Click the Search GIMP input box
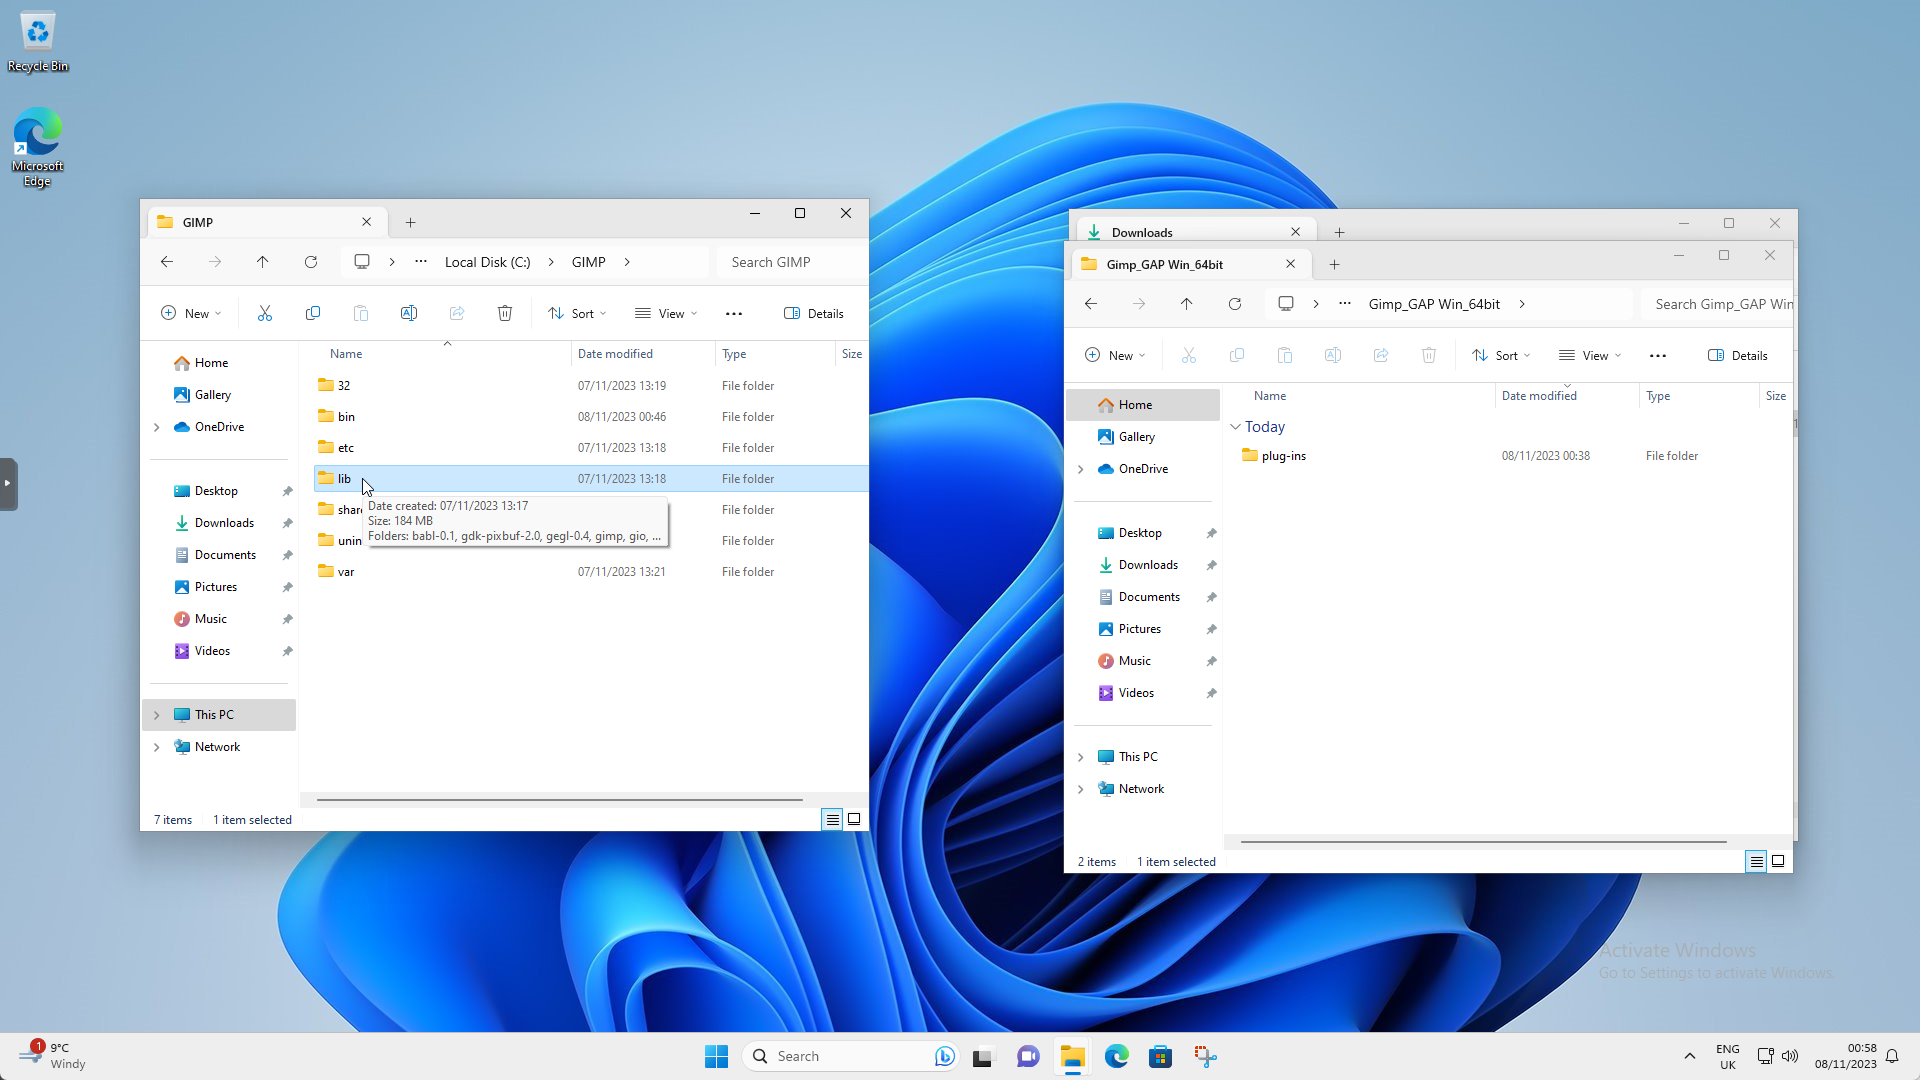This screenshot has height=1080, width=1920. point(790,262)
